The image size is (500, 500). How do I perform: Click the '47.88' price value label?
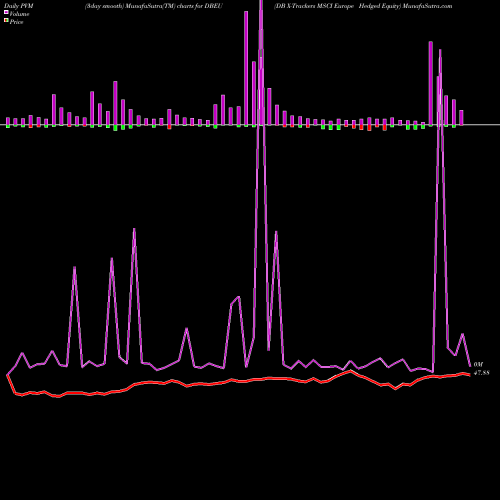coord(481,373)
